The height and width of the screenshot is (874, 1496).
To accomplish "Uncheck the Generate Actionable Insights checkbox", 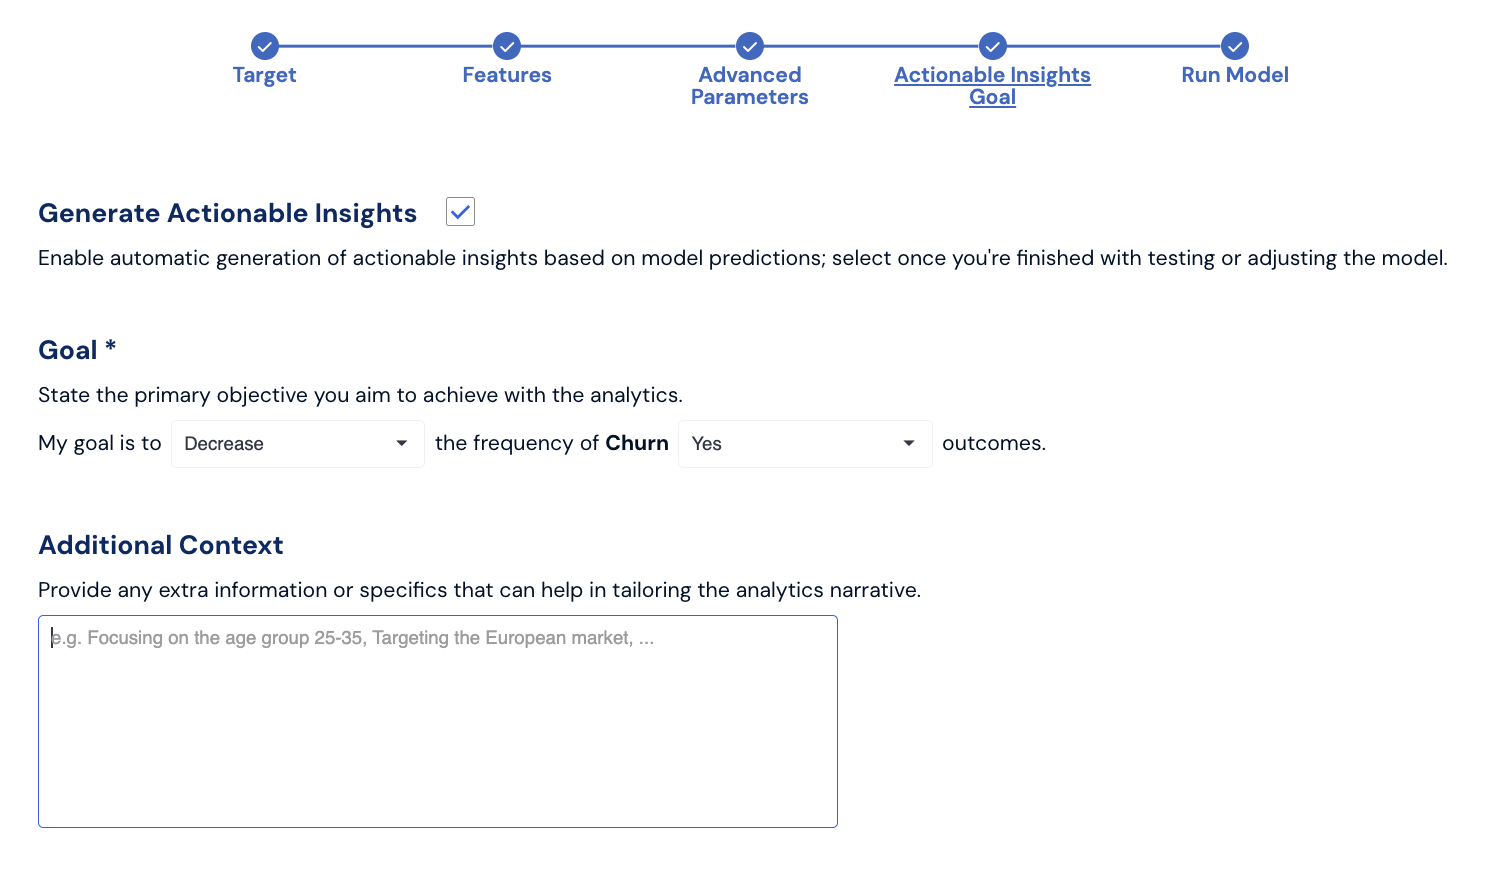I will coord(460,212).
